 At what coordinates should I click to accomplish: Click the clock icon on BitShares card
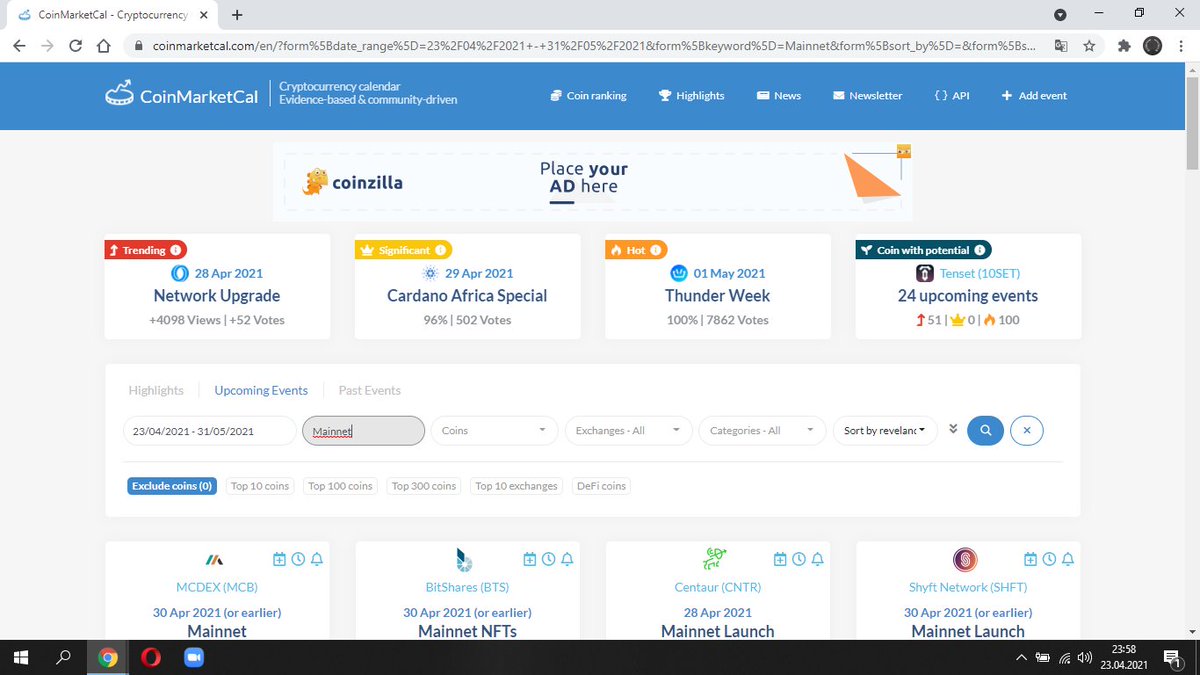click(548, 559)
